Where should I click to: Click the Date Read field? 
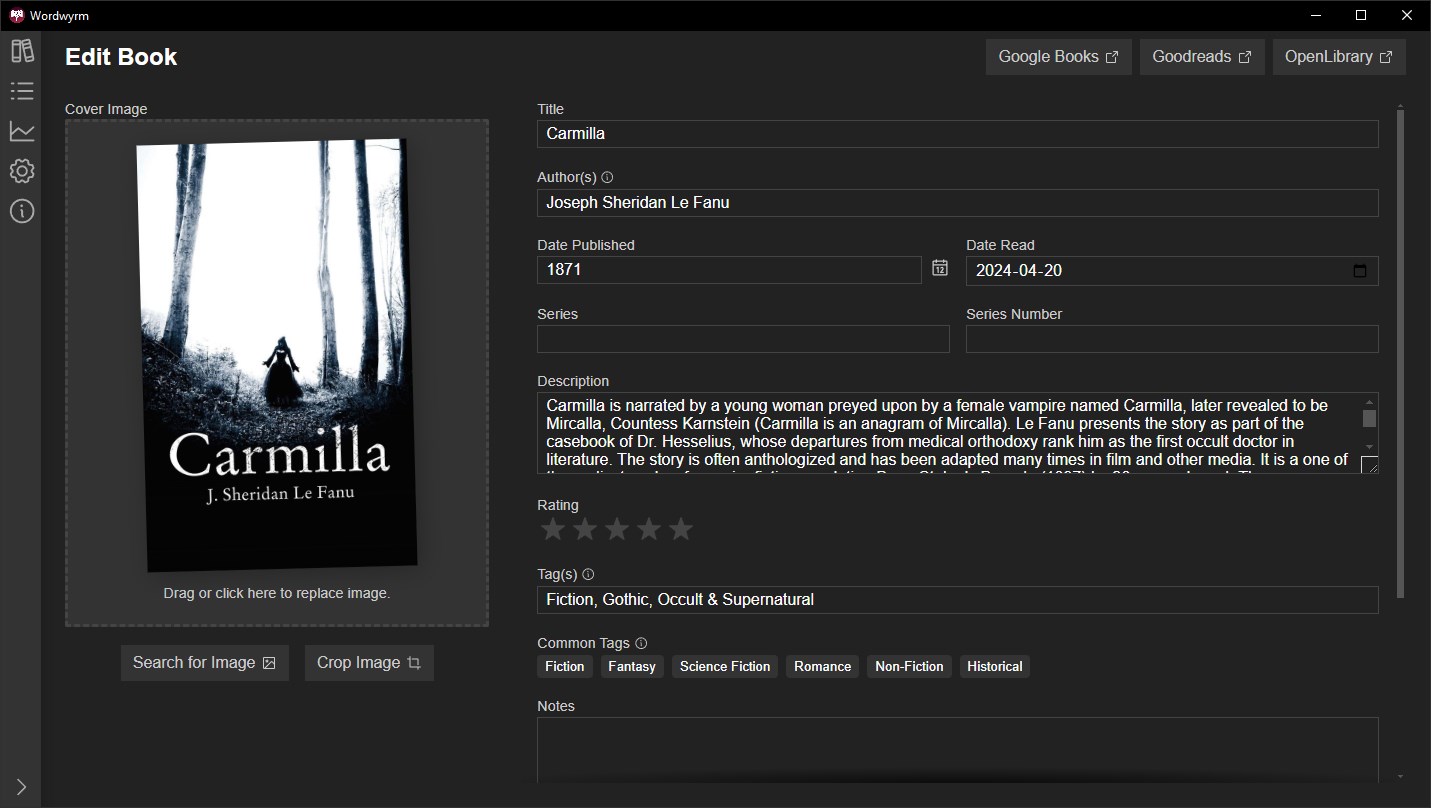click(1172, 271)
